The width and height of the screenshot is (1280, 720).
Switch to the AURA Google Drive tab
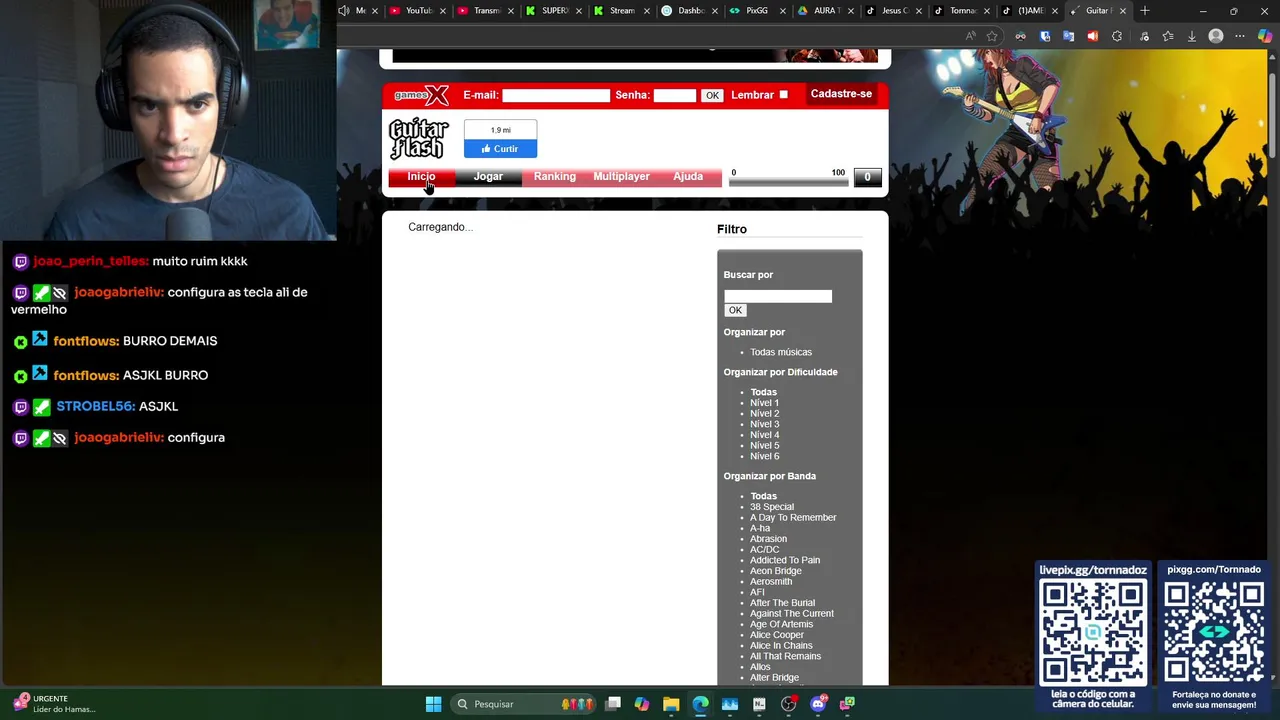pos(823,11)
